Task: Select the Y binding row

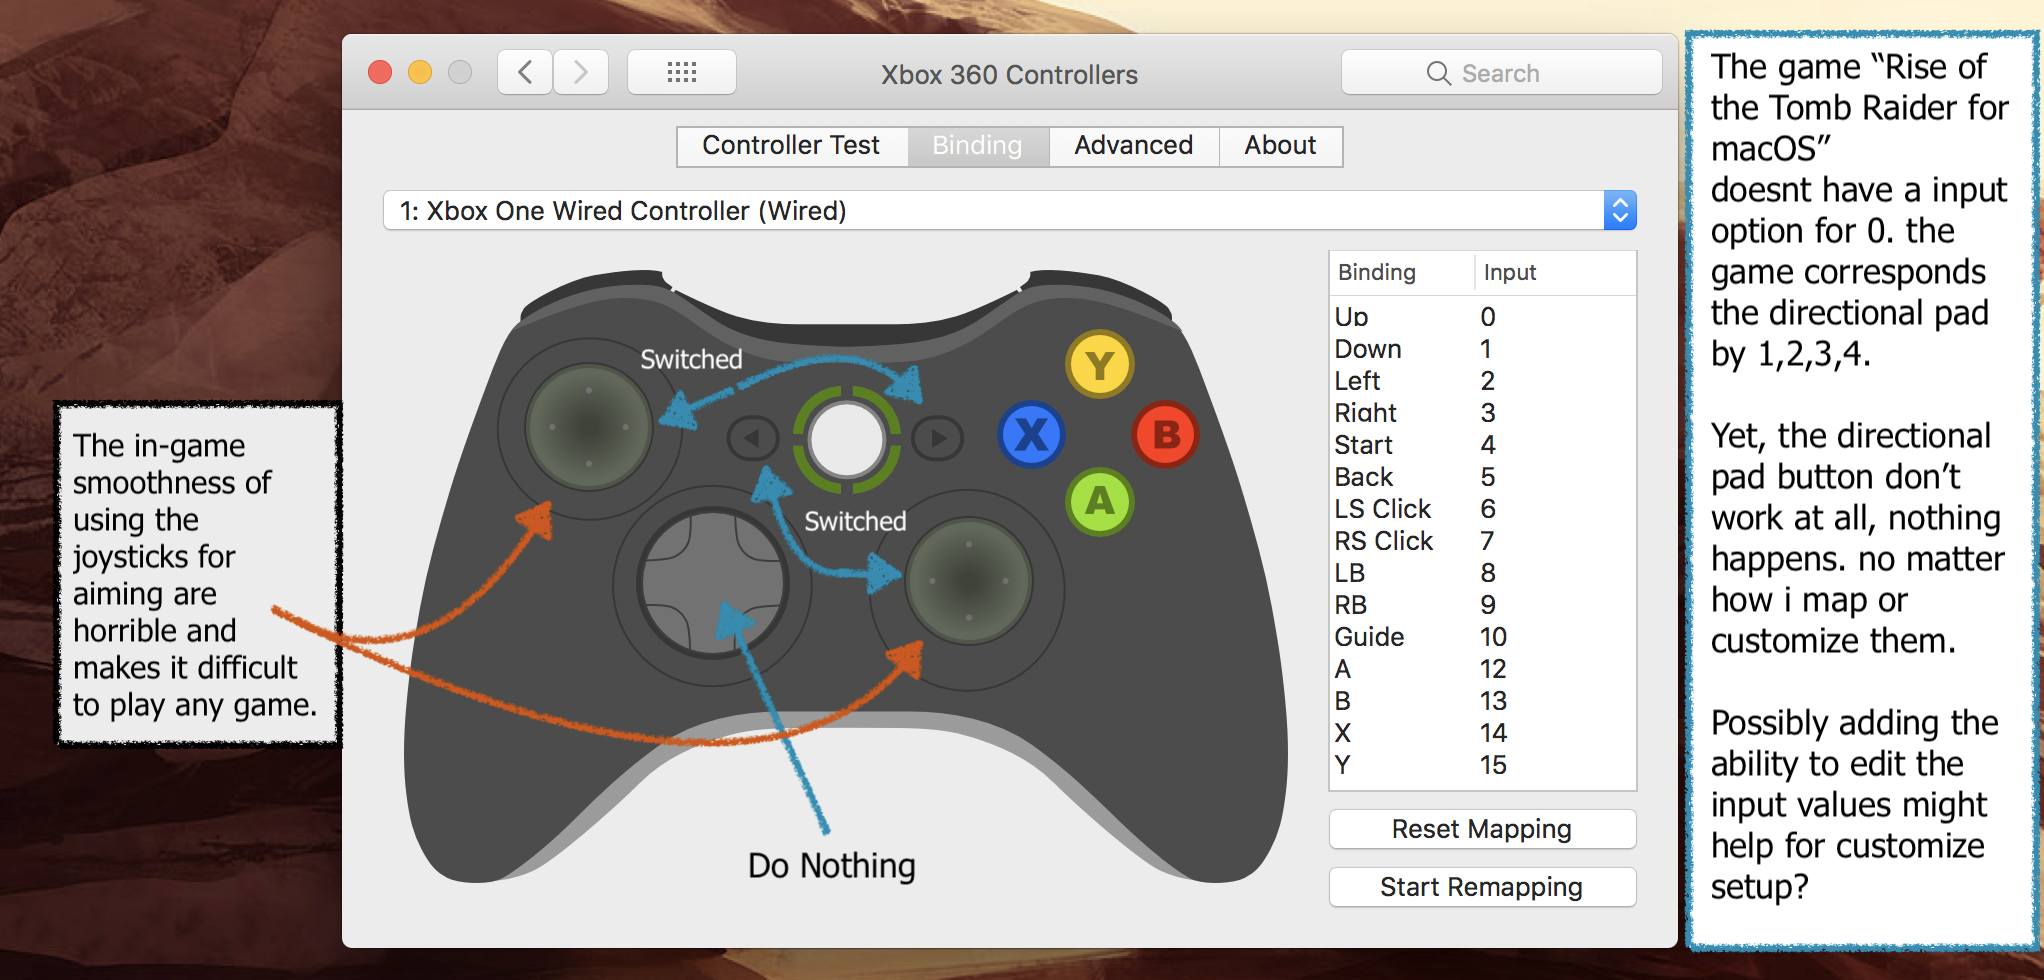Action: click(x=1482, y=765)
